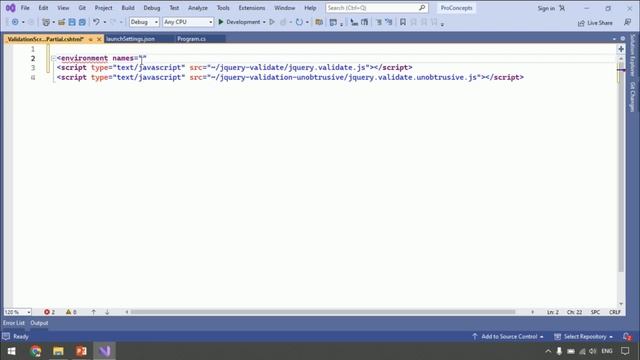
Task: Click the New Project toolbar icon
Action: click(x=46, y=22)
